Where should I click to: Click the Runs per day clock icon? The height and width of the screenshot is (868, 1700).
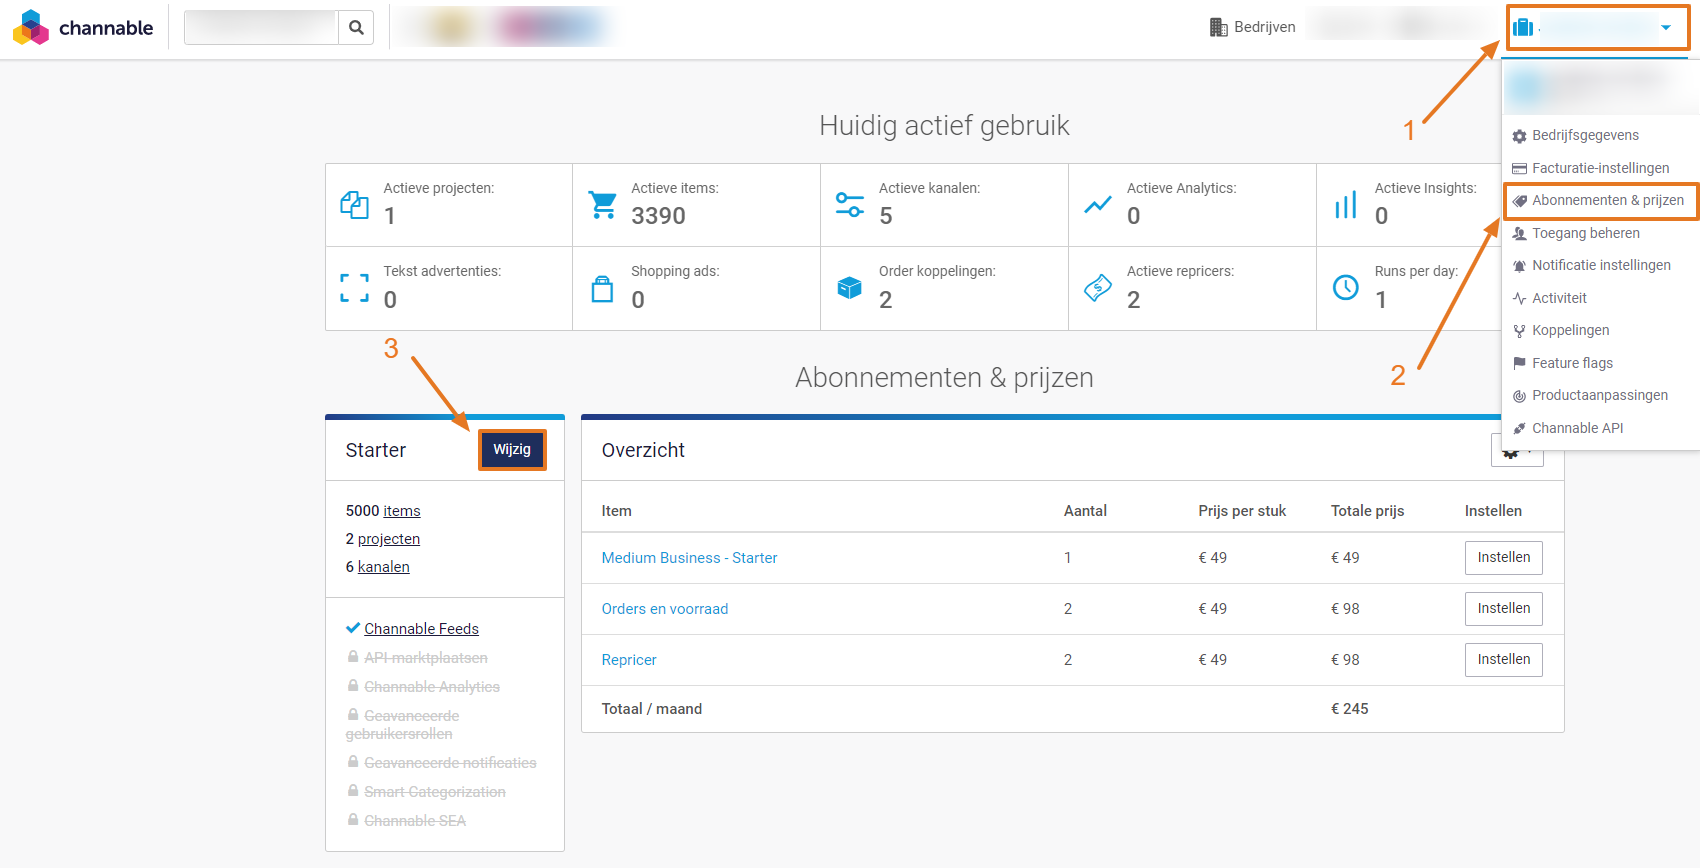pyautogui.click(x=1346, y=288)
